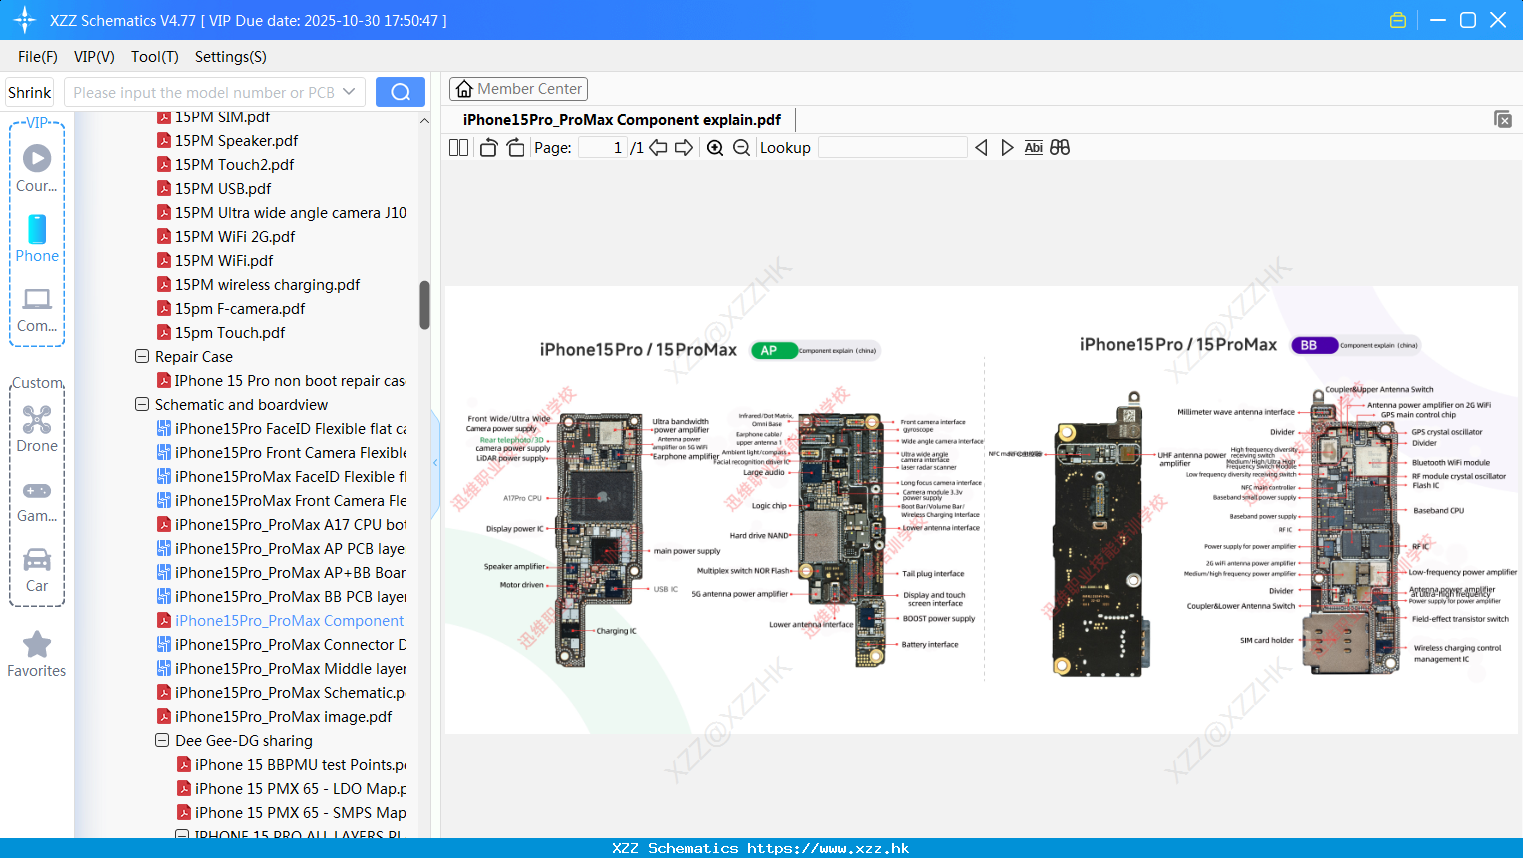Open iPhone15Pro_ProMax AP+BB Board file

(x=281, y=572)
